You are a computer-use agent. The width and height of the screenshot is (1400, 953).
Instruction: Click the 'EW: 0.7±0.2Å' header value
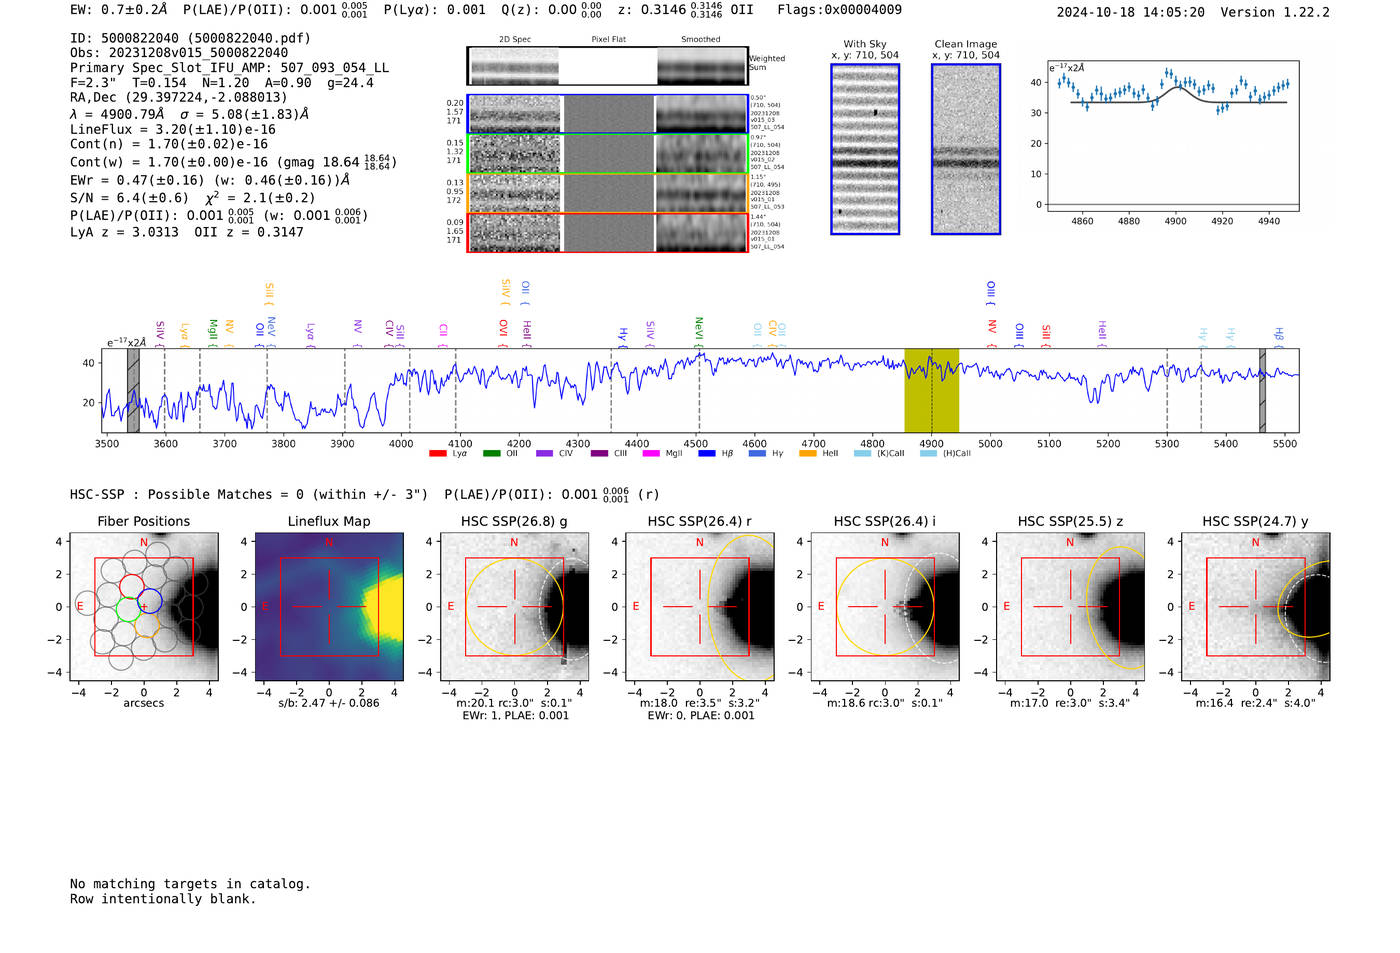click(119, 10)
